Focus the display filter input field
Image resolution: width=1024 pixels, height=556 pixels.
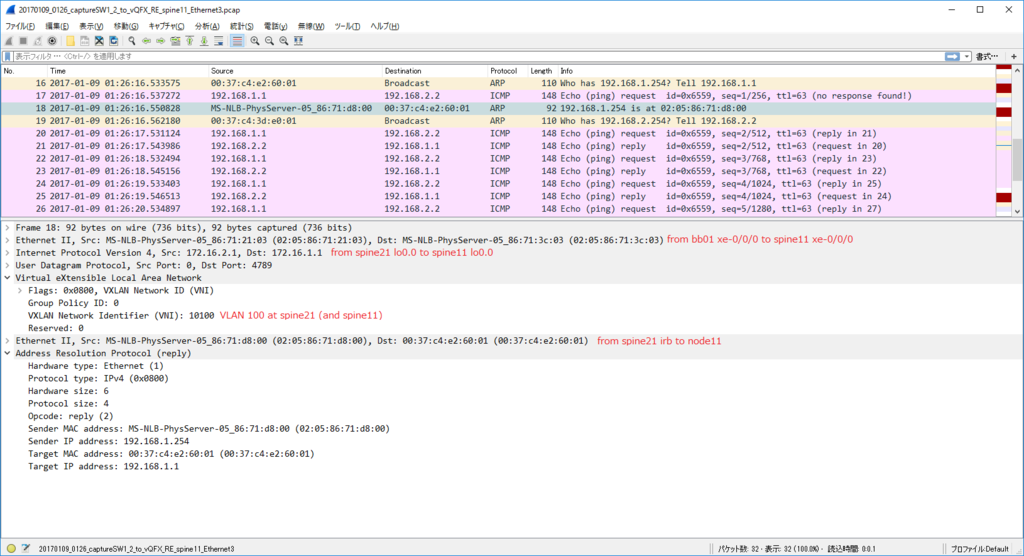coord(479,57)
